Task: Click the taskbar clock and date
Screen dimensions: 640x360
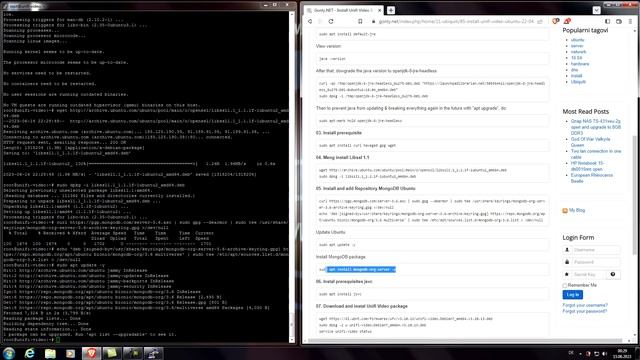Action: click(622, 353)
